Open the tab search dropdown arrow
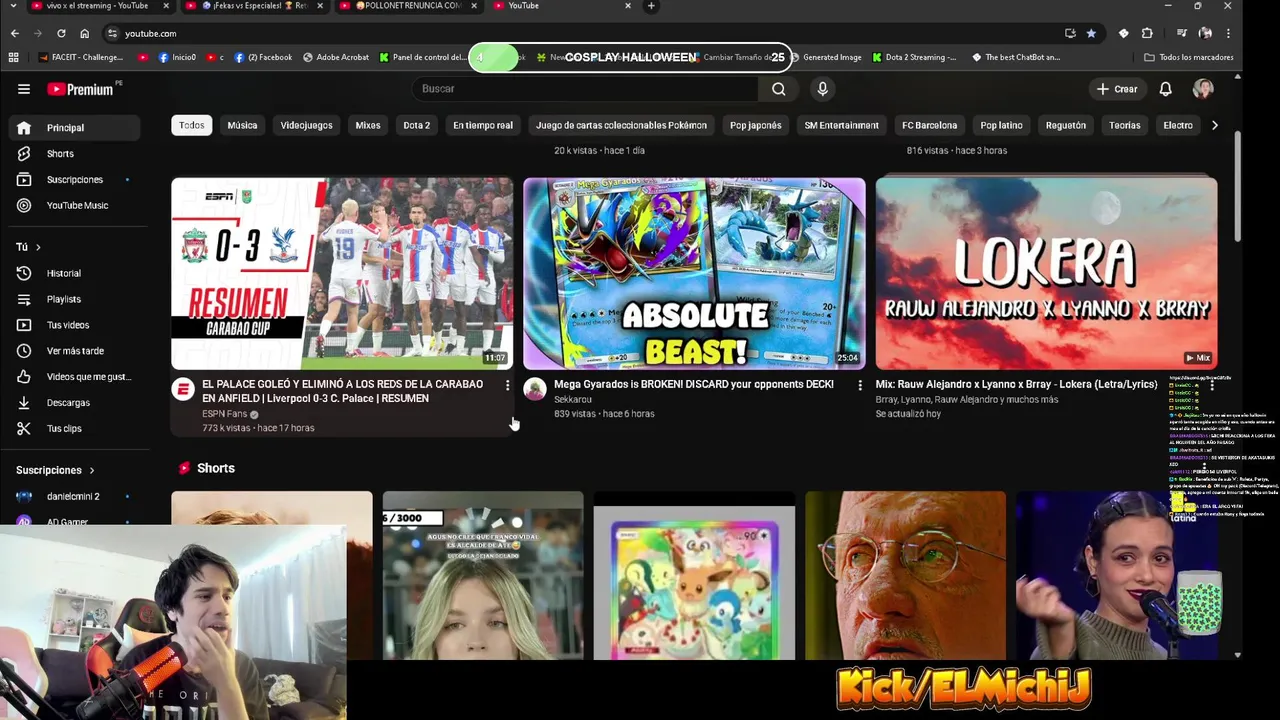 coord(14,6)
